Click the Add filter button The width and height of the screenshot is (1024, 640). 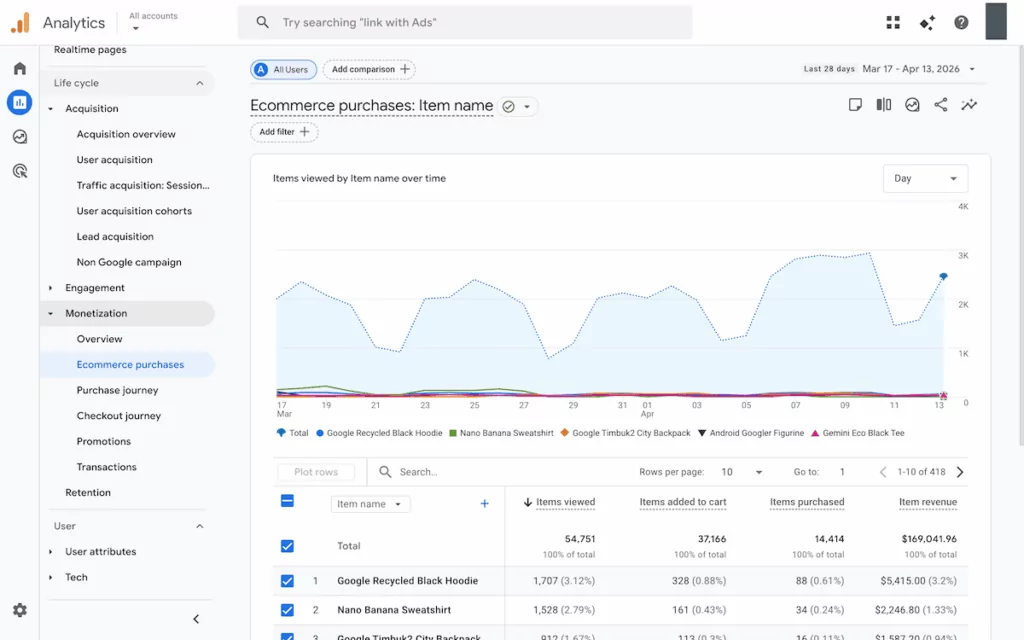point(284,132)
